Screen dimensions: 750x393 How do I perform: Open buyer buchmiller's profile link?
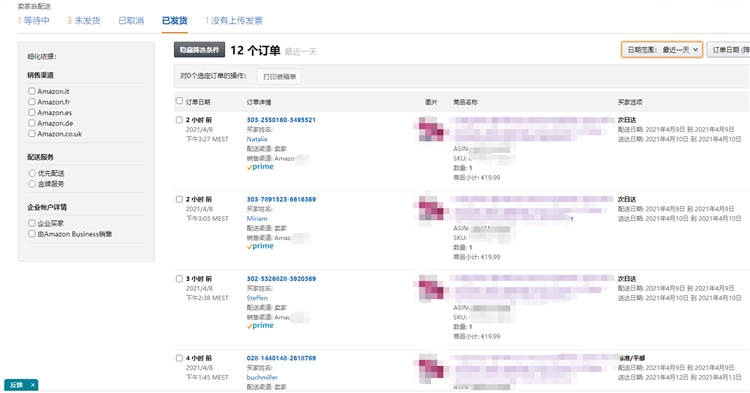[x=262, y=377]
